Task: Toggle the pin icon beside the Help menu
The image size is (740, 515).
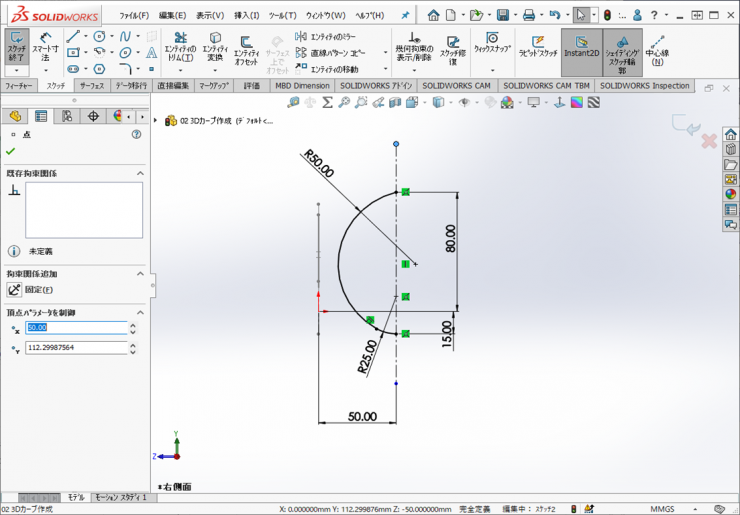Action: tap(404, 16)
